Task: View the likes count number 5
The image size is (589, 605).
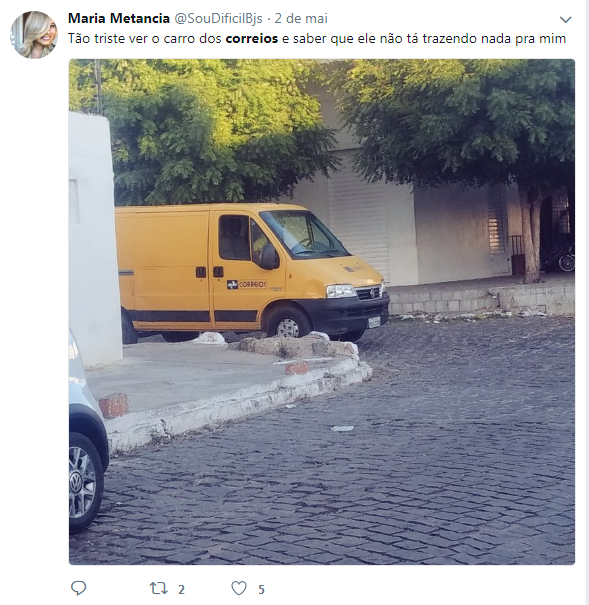Action: pos(261,590)
